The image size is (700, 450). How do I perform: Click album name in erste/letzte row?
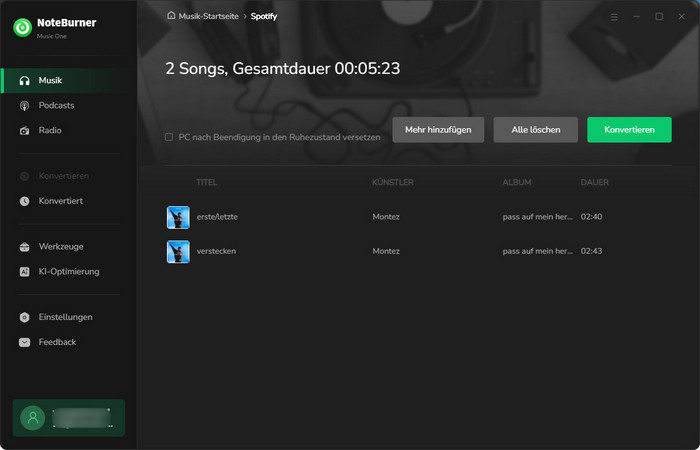[538, 217]
